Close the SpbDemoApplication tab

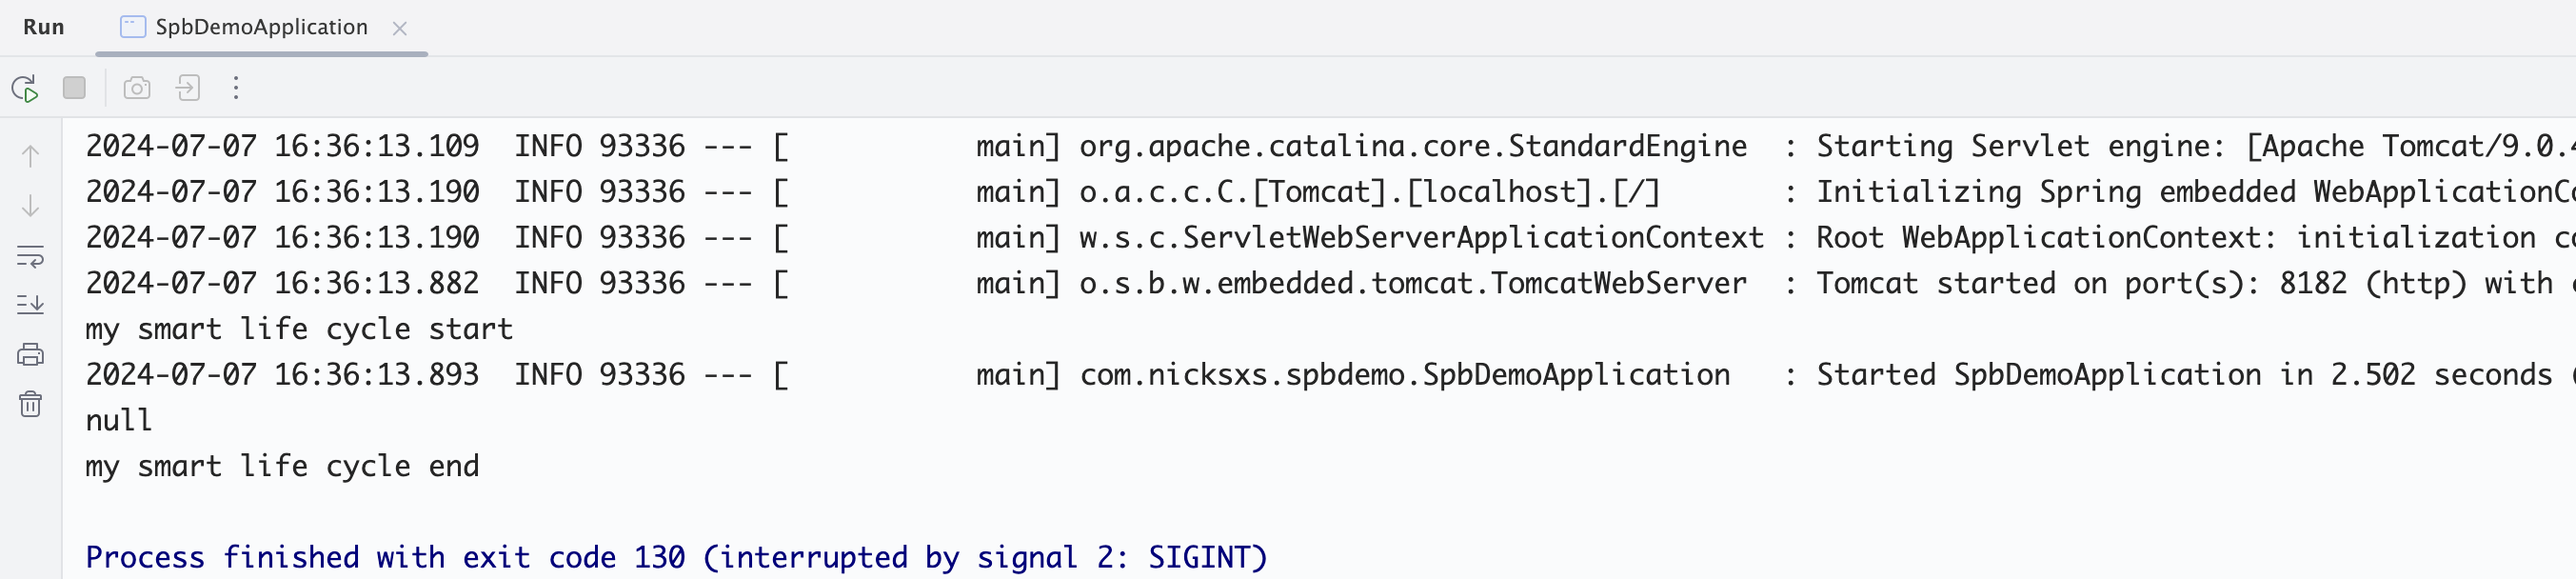tap(400, 28)
